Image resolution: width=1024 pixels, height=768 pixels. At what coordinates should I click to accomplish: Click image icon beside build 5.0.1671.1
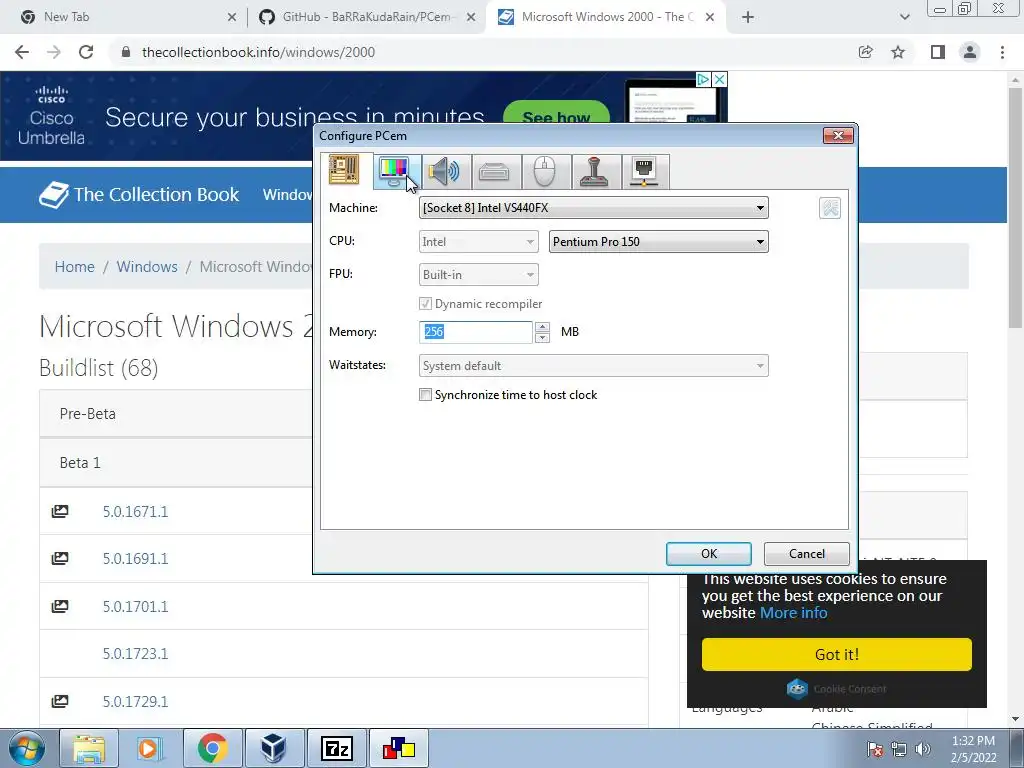tap(59, 511)
